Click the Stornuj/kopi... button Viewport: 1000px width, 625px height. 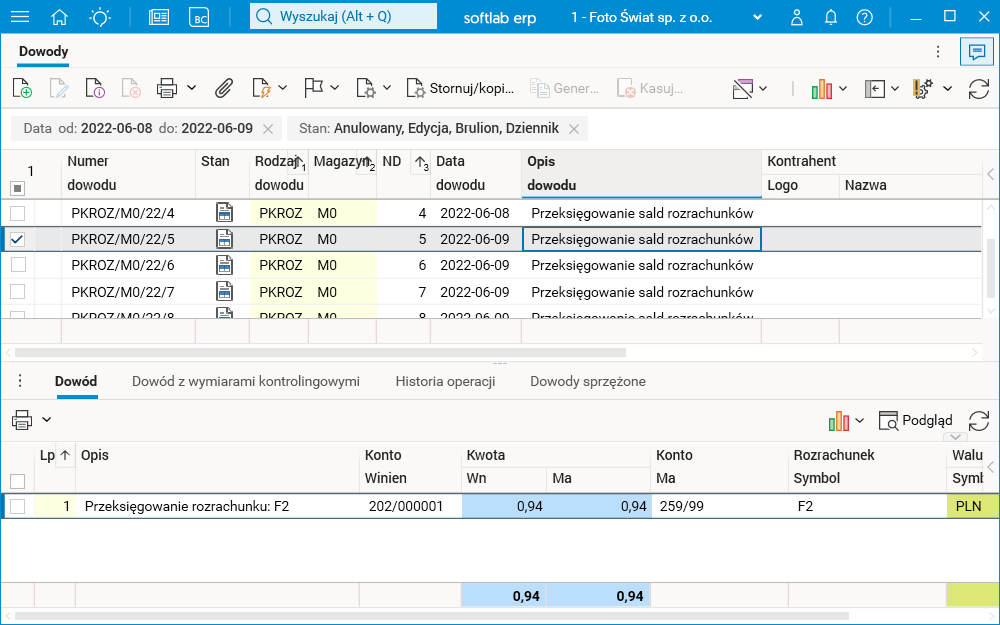coord(460,88)
